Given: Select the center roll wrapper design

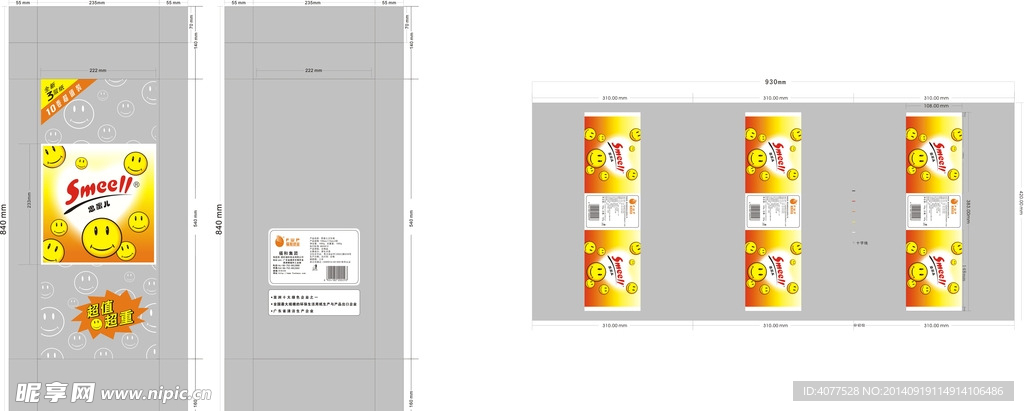Looking at the screenshot, I should (773, 211).
